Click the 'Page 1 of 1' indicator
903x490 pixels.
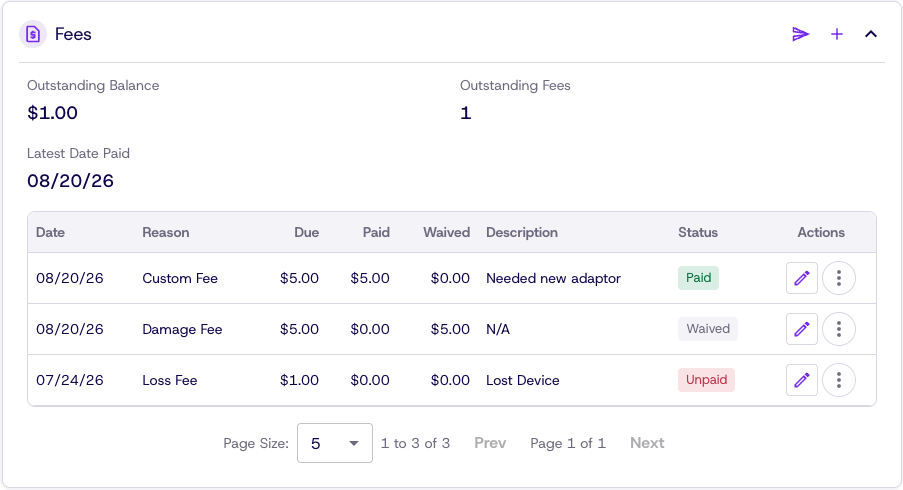point(568,443)
